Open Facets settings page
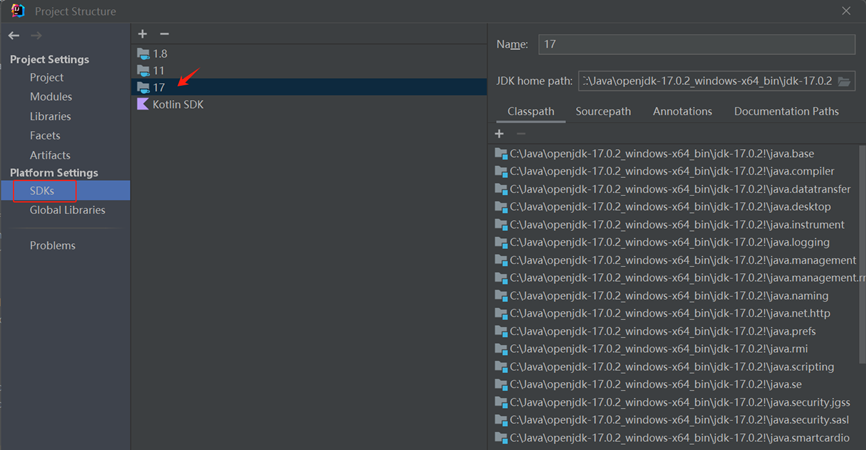Screen dimensions: 866x450 pos(45,136)
